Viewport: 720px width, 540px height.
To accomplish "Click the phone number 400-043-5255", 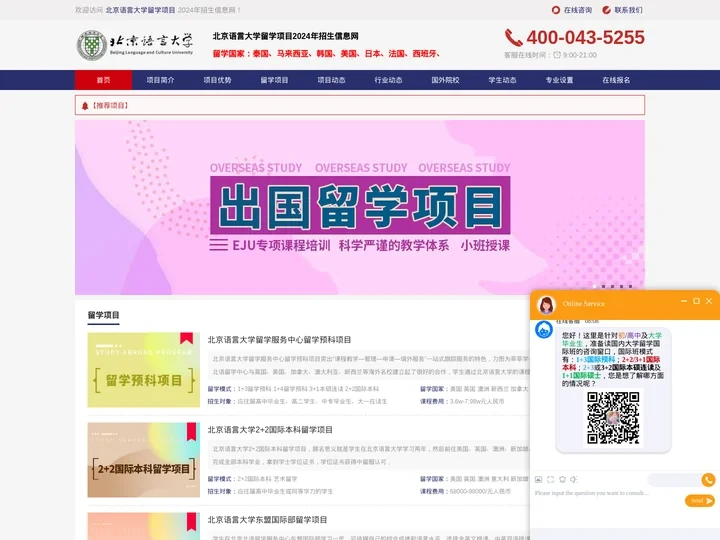I will click(585, 38).
